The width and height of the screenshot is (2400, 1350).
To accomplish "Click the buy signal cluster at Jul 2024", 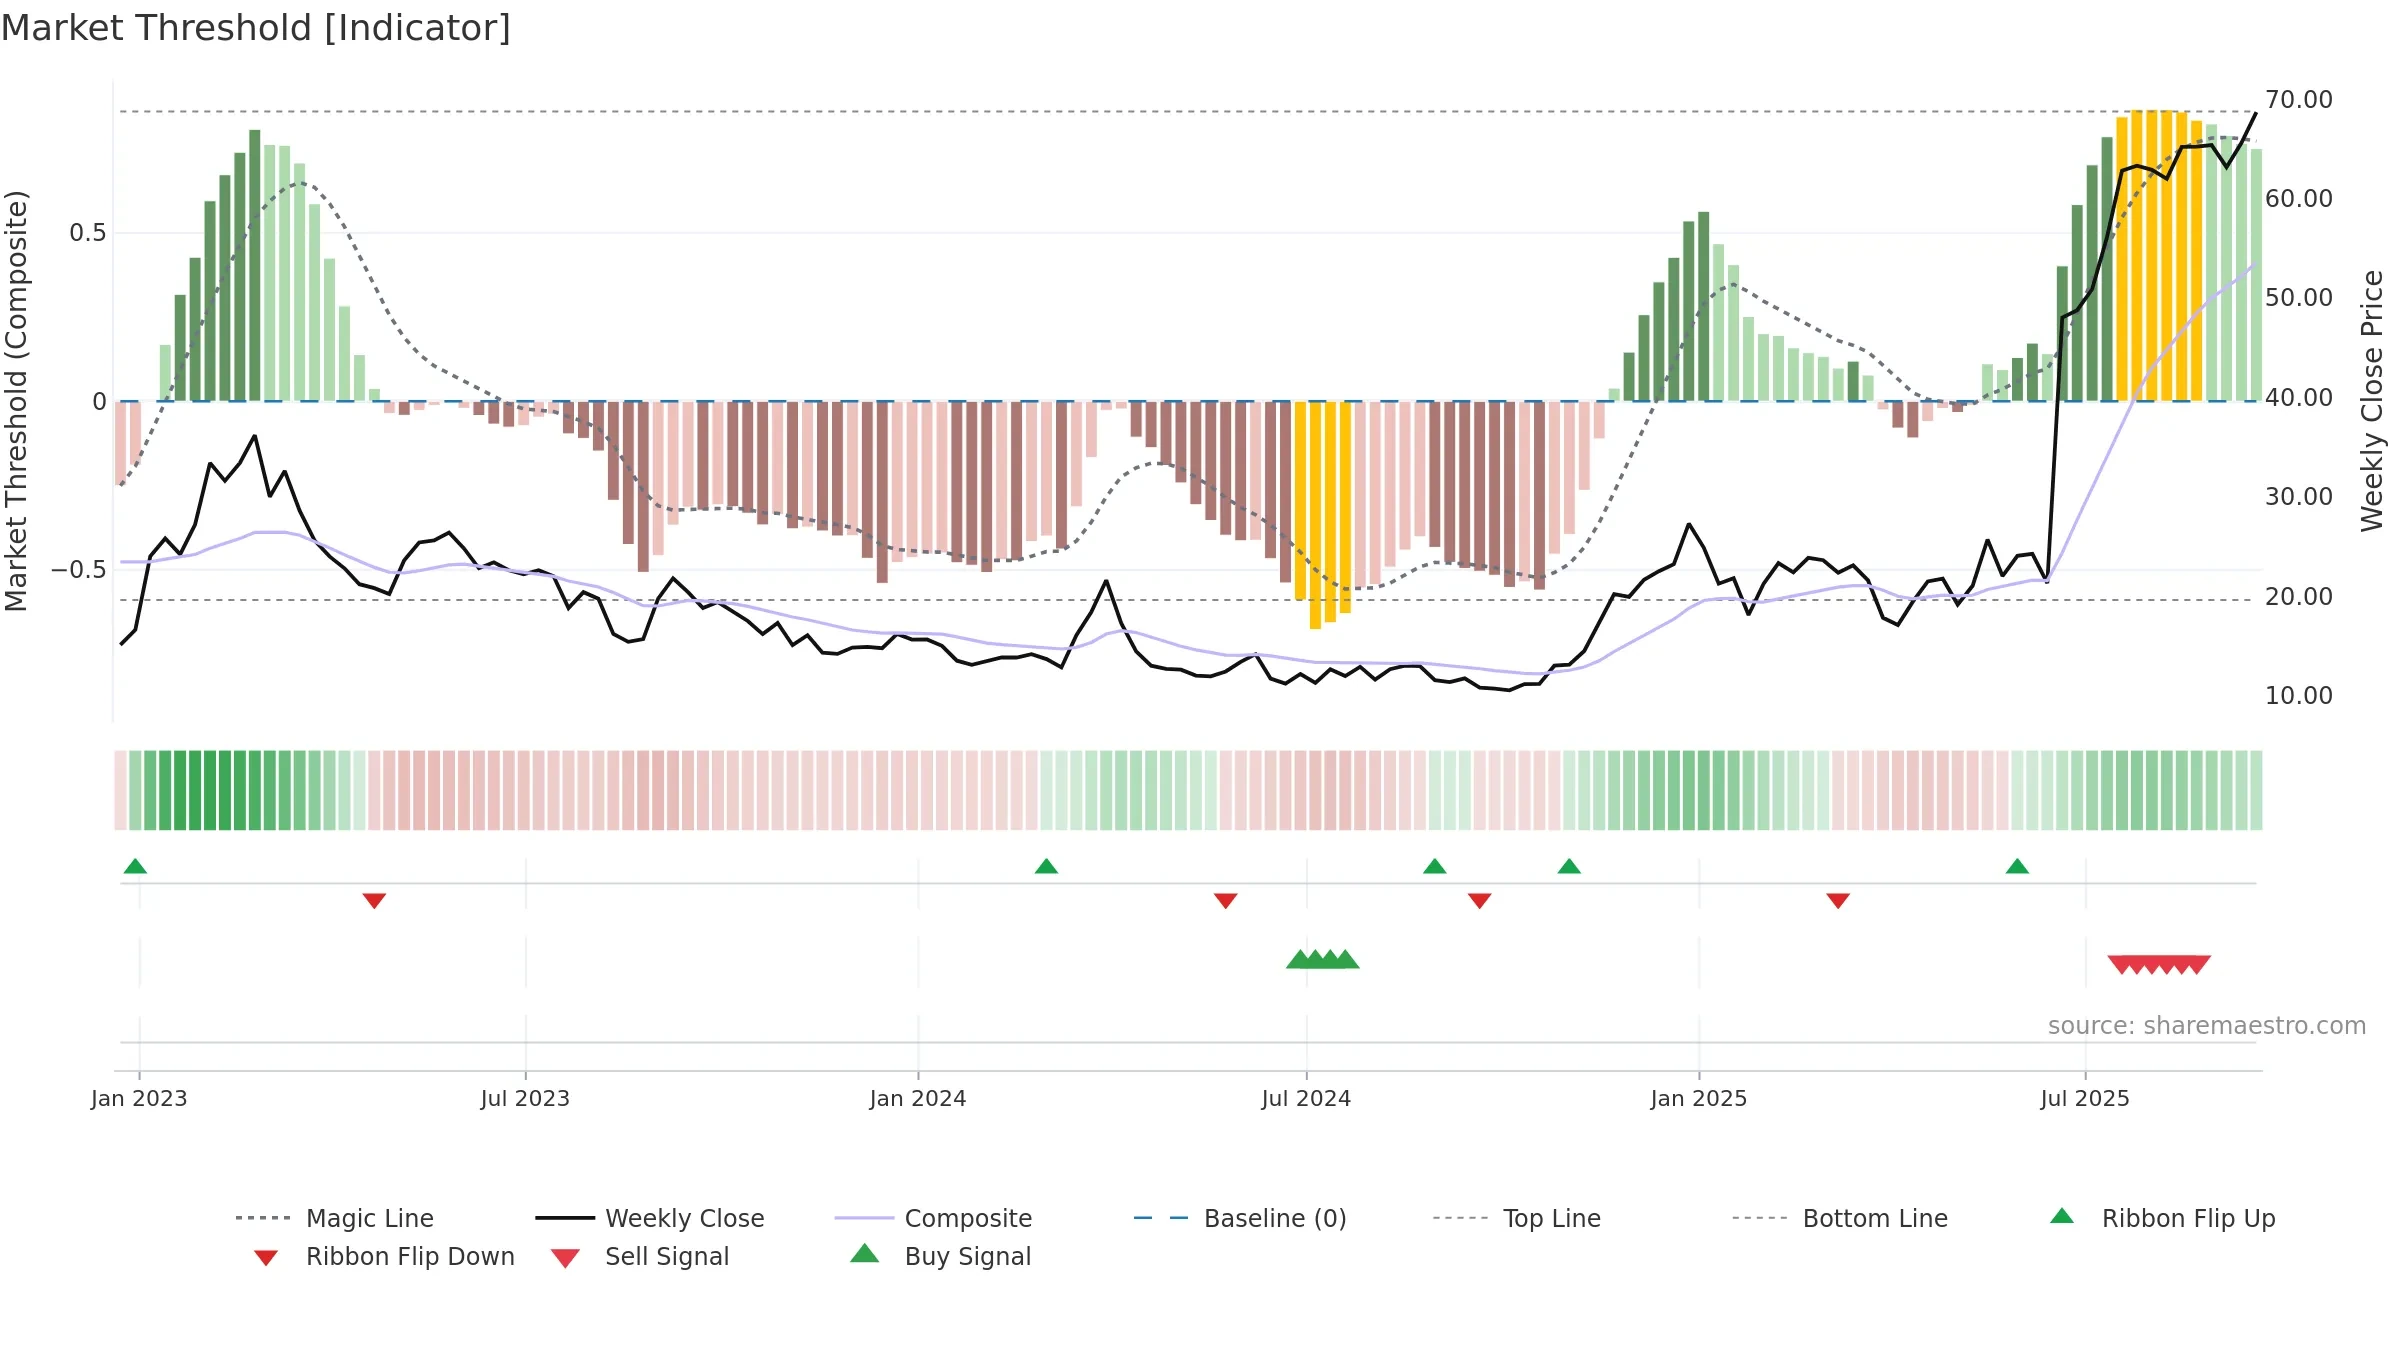I will pyautogui.click(x=1322, y=959).
